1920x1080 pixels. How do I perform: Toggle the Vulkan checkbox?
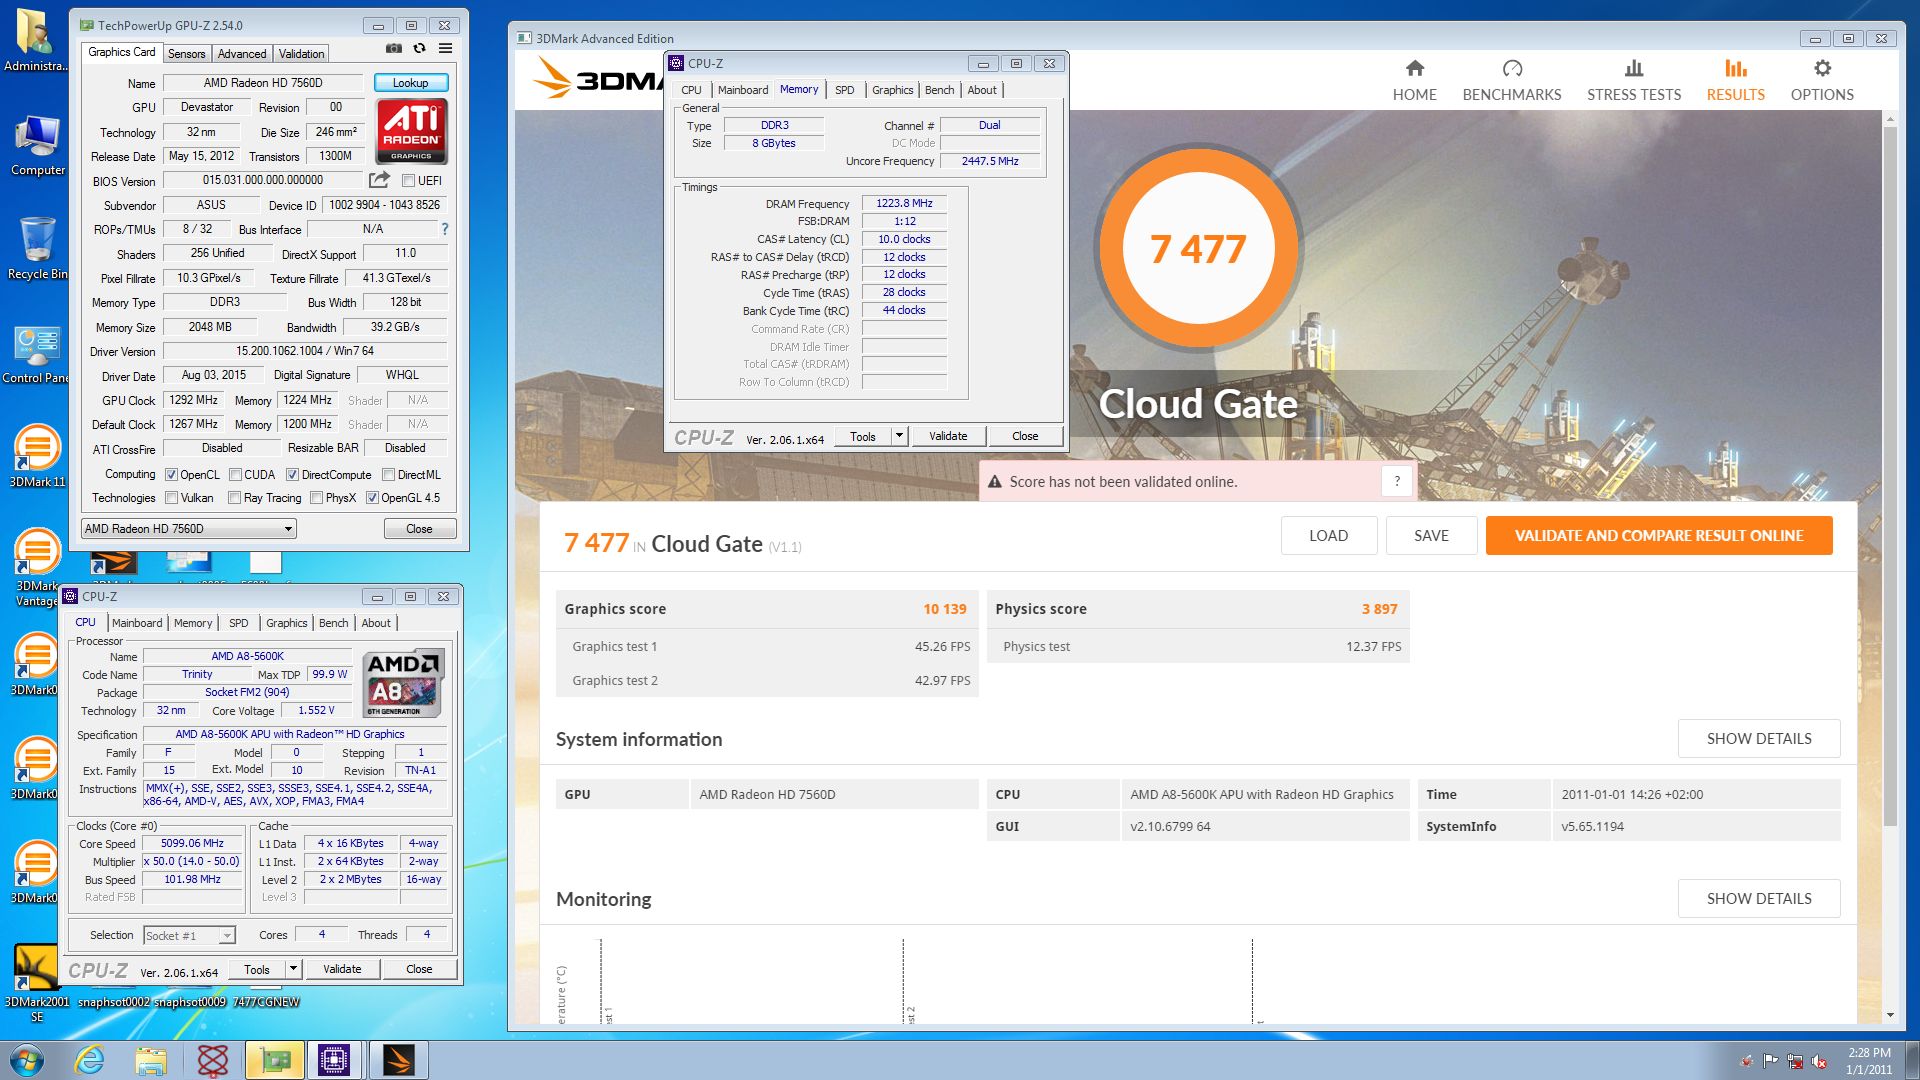(x=171, y=498)
